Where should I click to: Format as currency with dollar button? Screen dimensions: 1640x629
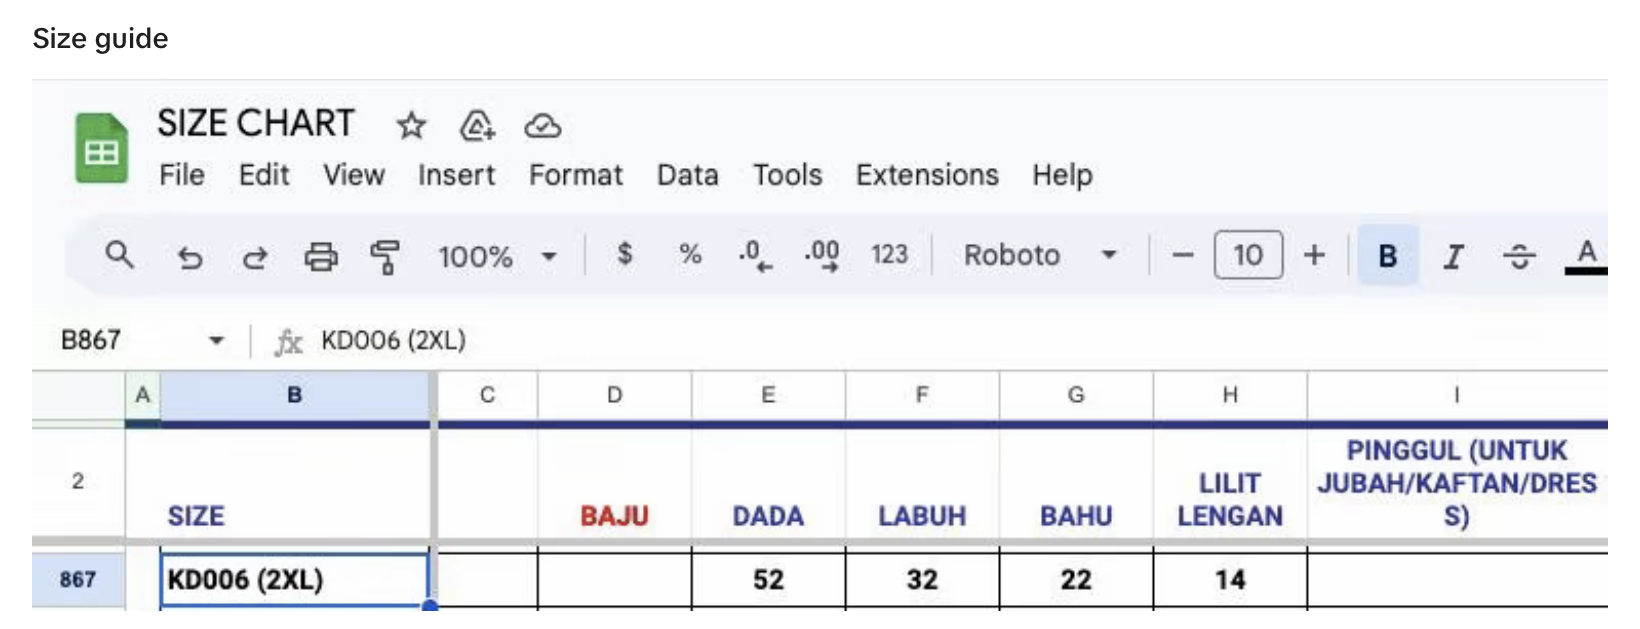coord(625,254)
